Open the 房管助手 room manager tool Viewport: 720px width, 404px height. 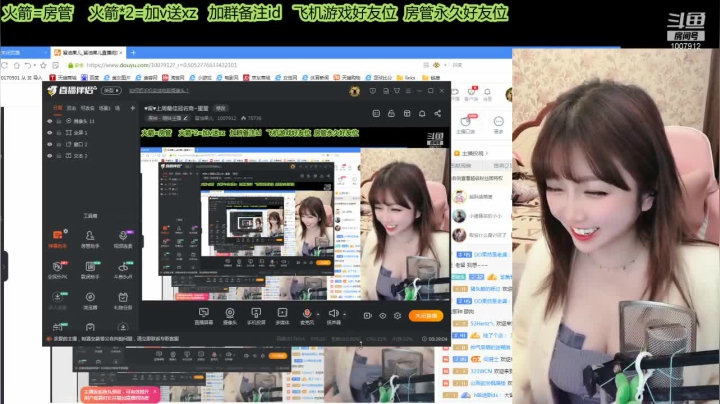coord(90,239)
